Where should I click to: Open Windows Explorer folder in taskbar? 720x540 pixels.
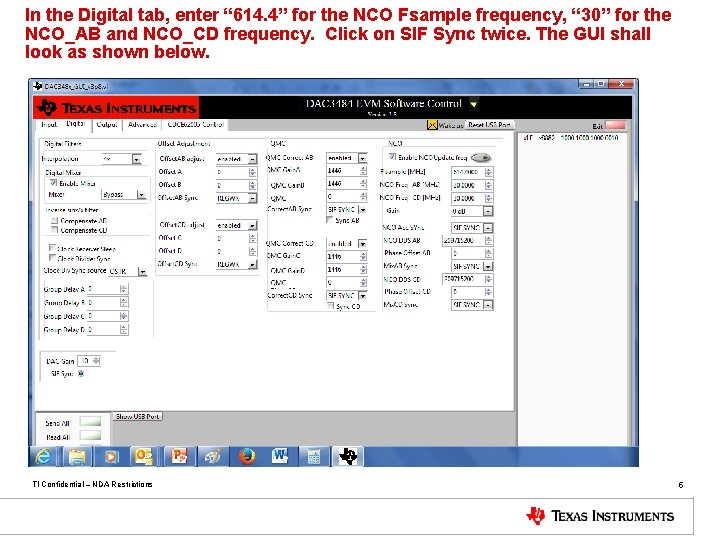pyautogui.click(x=77, y=456)
